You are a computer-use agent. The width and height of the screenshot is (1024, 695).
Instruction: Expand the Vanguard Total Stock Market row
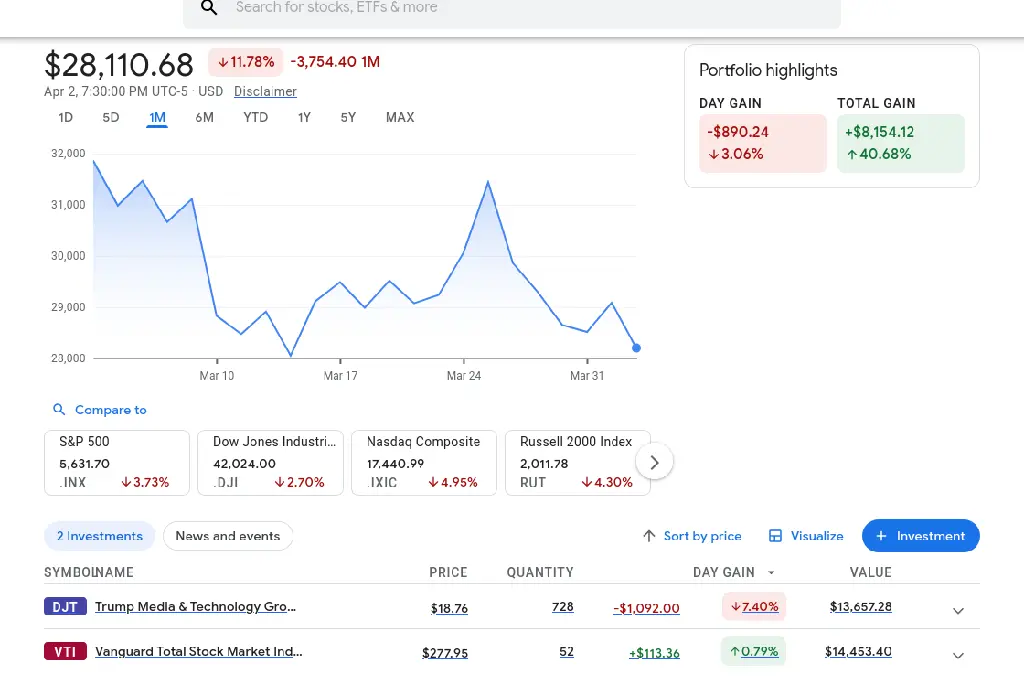click(x=958, y=655)
